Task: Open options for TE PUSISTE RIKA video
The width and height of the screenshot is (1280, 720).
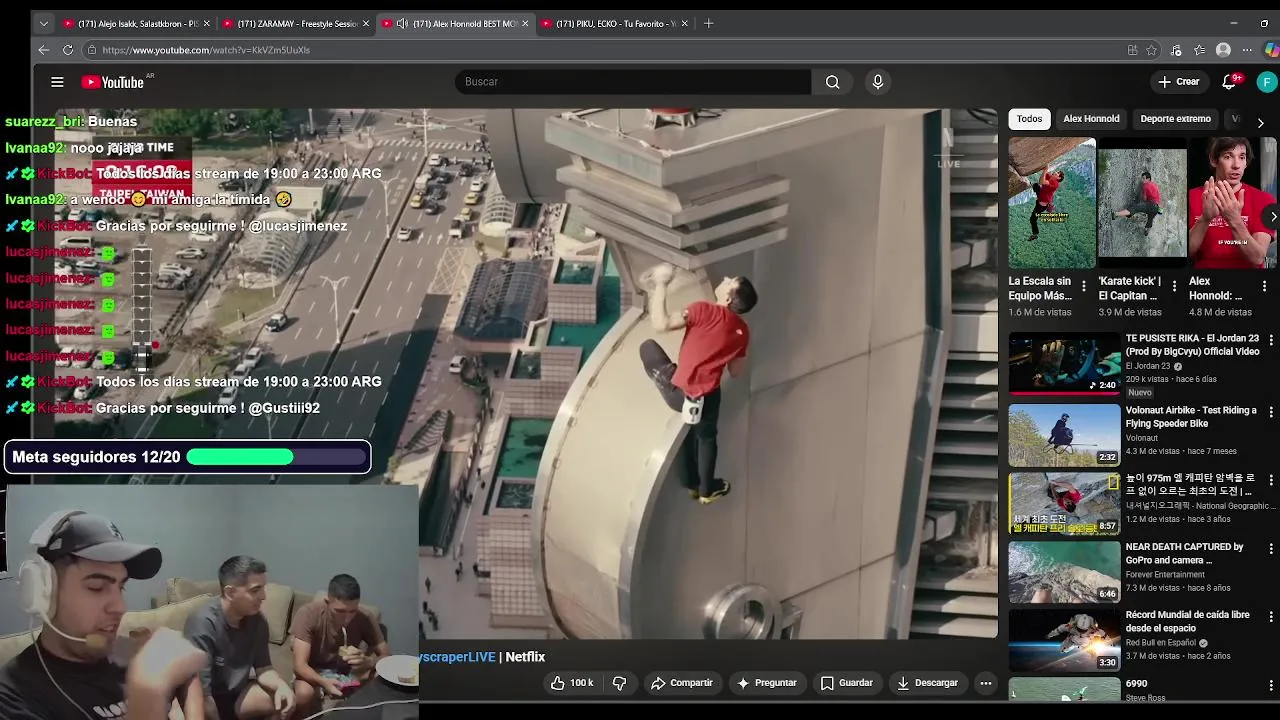Action: pyautogui.click(x=1271, y=340)
